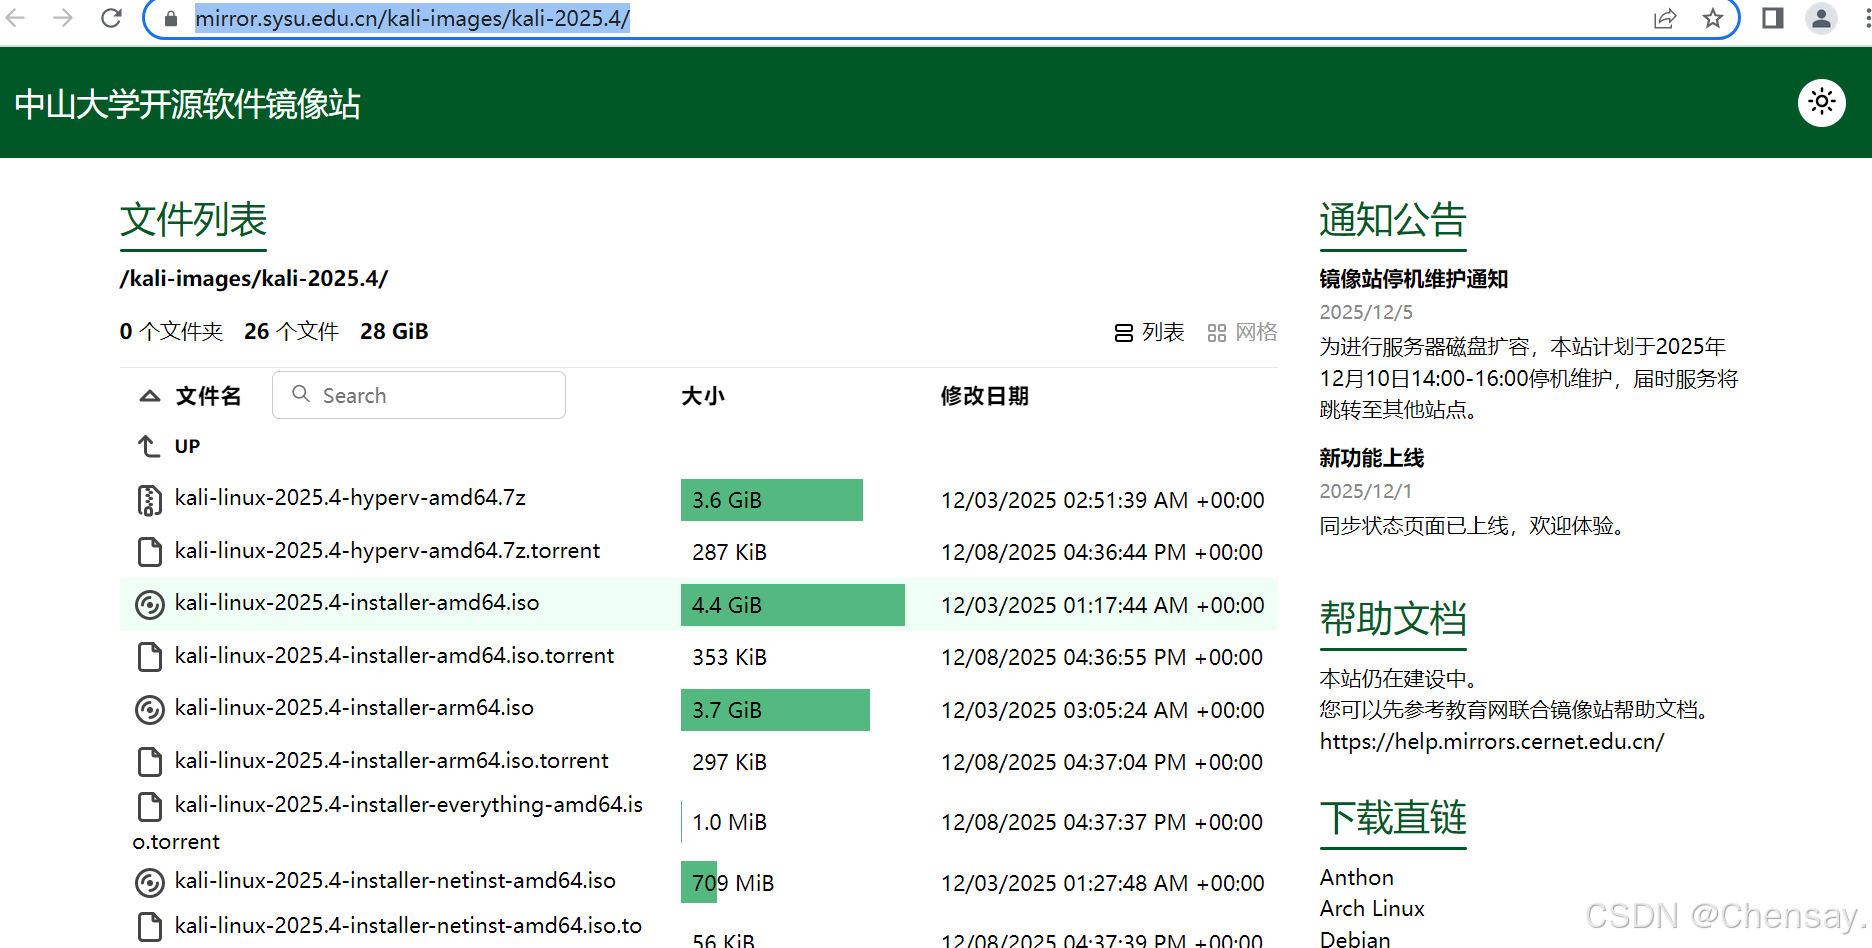Click the archive icon for hyperv-amd64.7z
Viewport: 1872px width, 948px height.
point(149,500)
